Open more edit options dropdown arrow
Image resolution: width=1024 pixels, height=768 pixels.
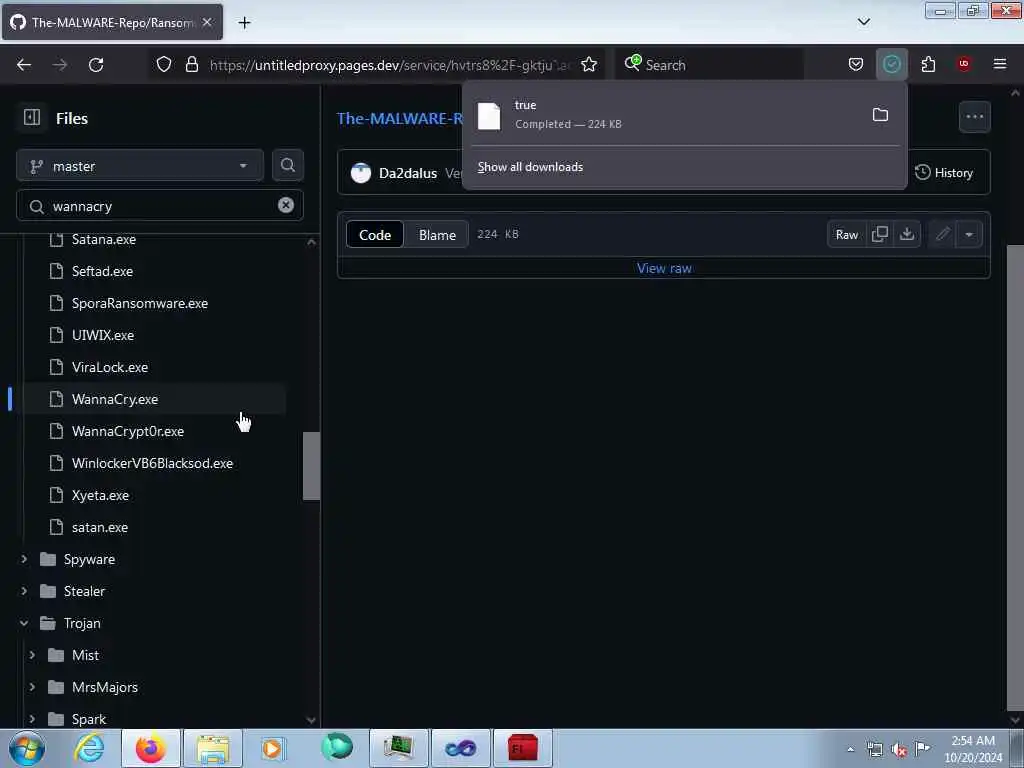969,234
